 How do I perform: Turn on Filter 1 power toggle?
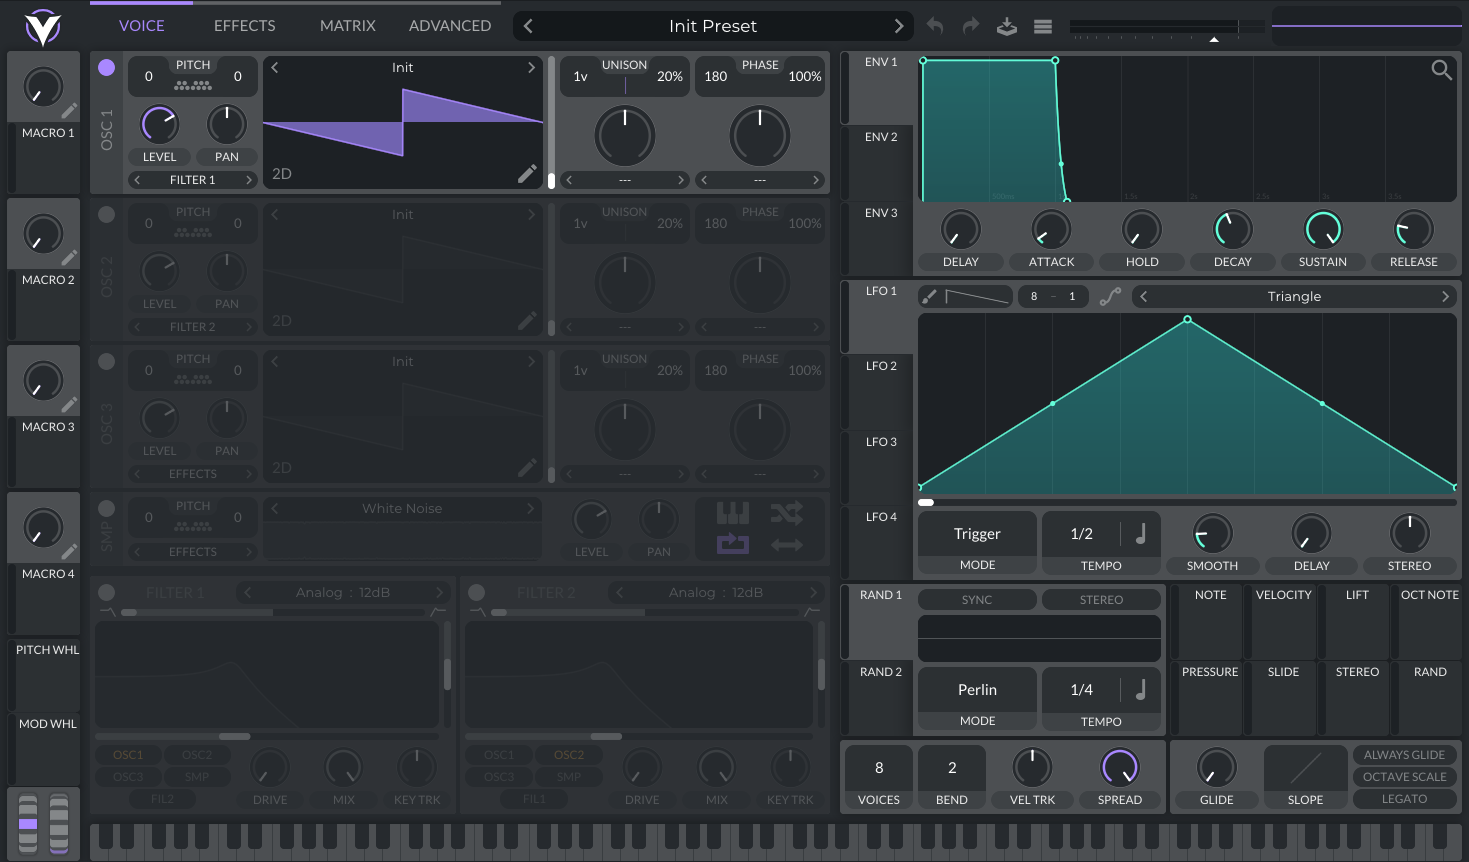click(x=107, y=592)
